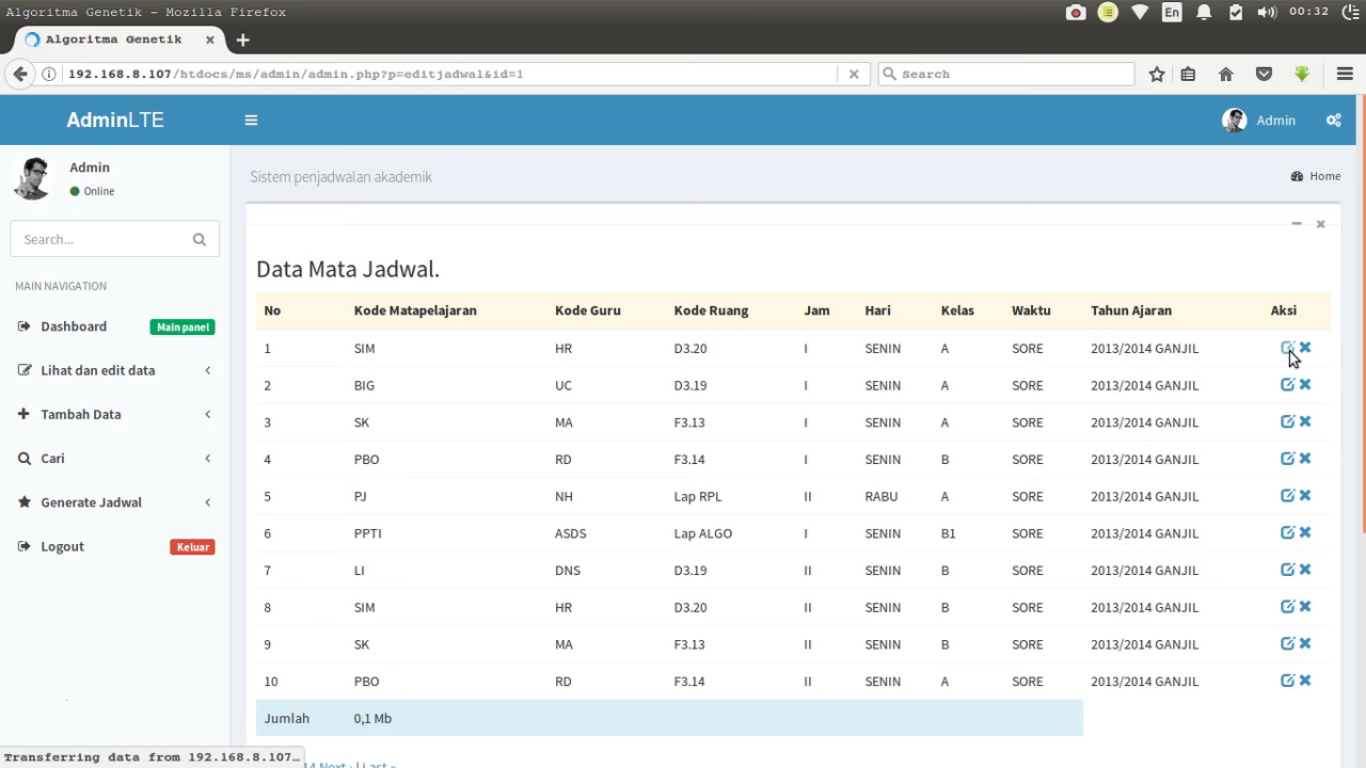Delete row 4 PBO schedule entry

pos(1305,459)
